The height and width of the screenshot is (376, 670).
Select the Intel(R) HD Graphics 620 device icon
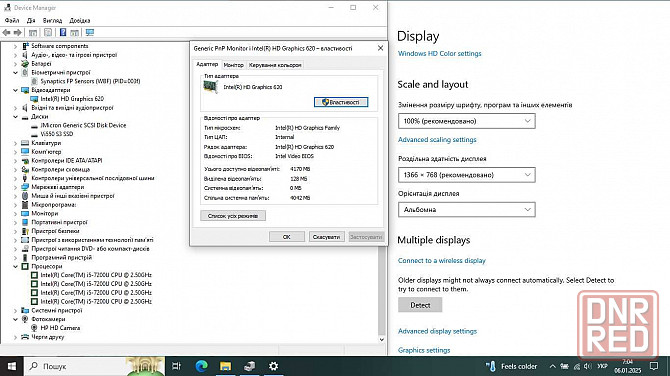[34, 99]
